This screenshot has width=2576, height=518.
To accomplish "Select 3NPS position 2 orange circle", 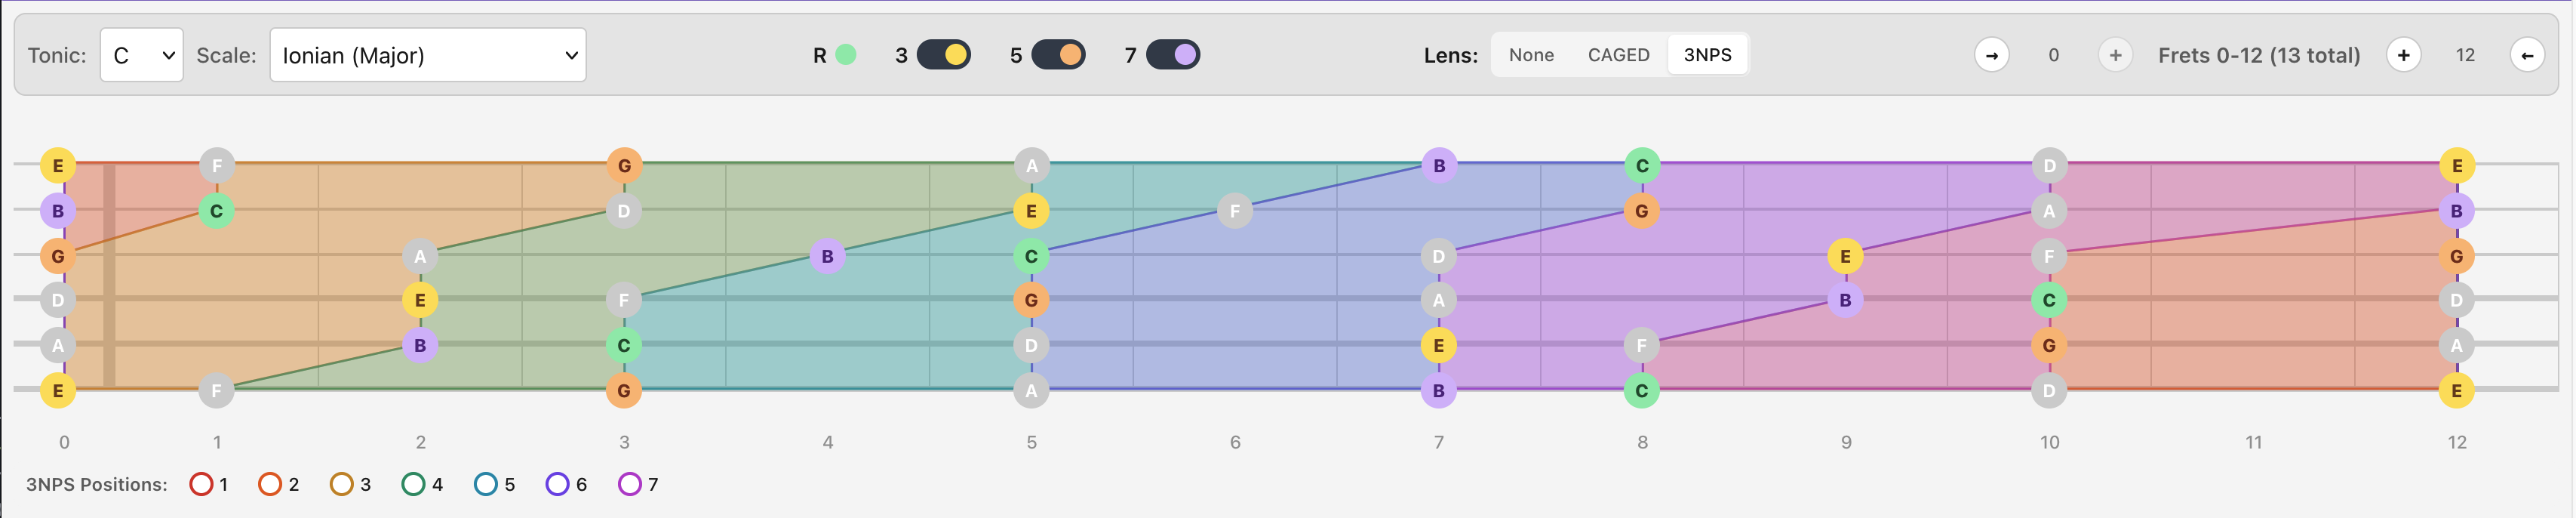I will click(x=271, y=484).
